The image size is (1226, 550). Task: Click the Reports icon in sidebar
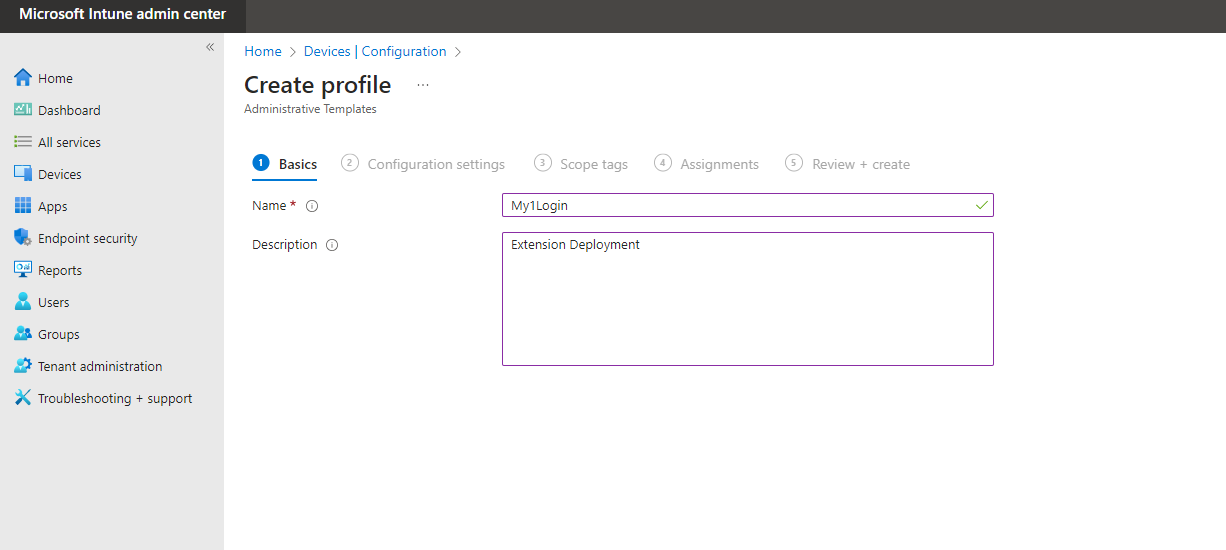point(23,270)
